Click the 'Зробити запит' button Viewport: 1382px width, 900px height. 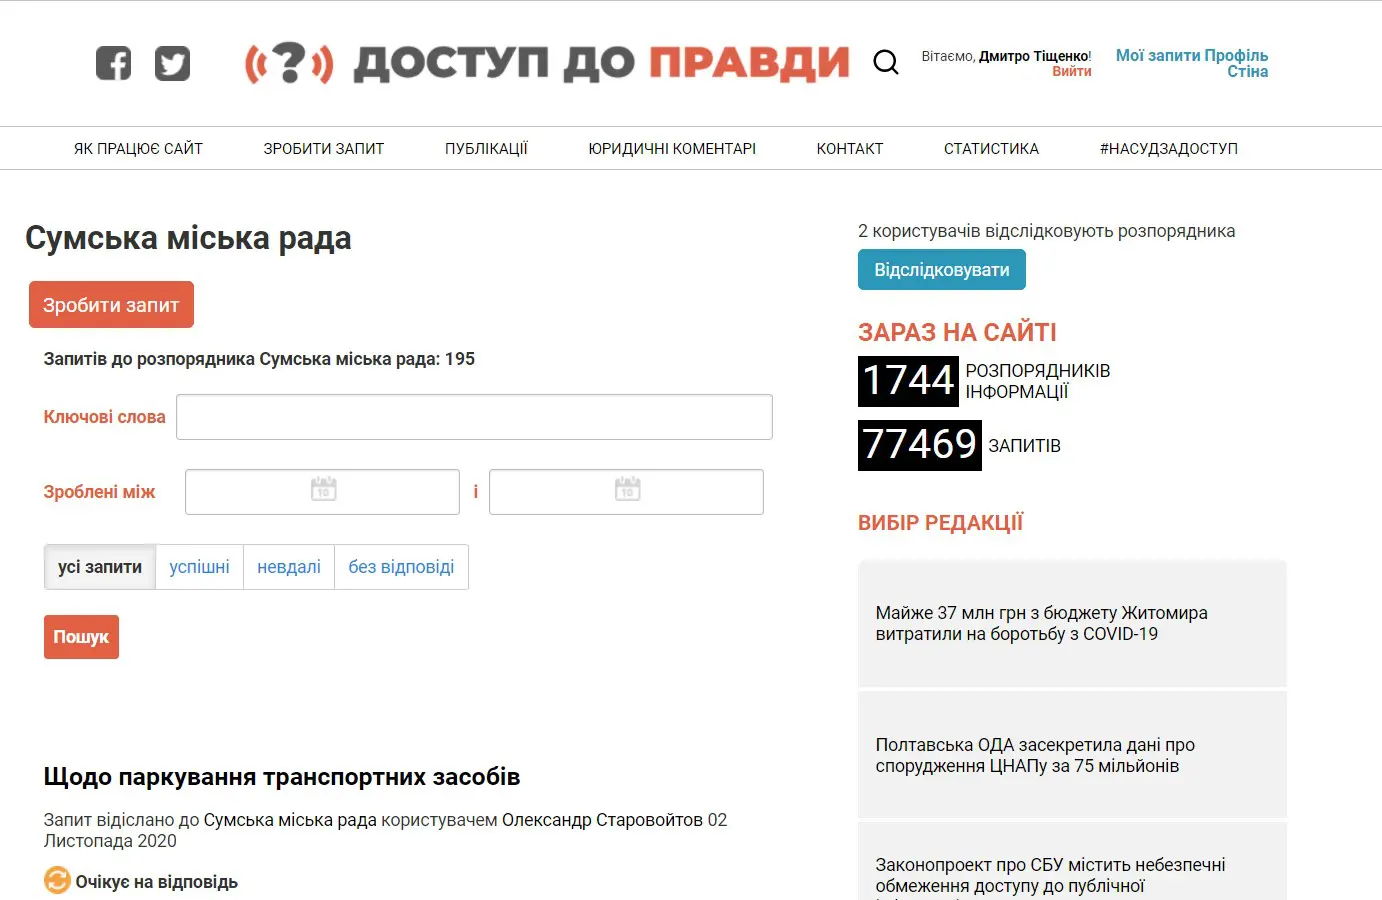point(111,304)
